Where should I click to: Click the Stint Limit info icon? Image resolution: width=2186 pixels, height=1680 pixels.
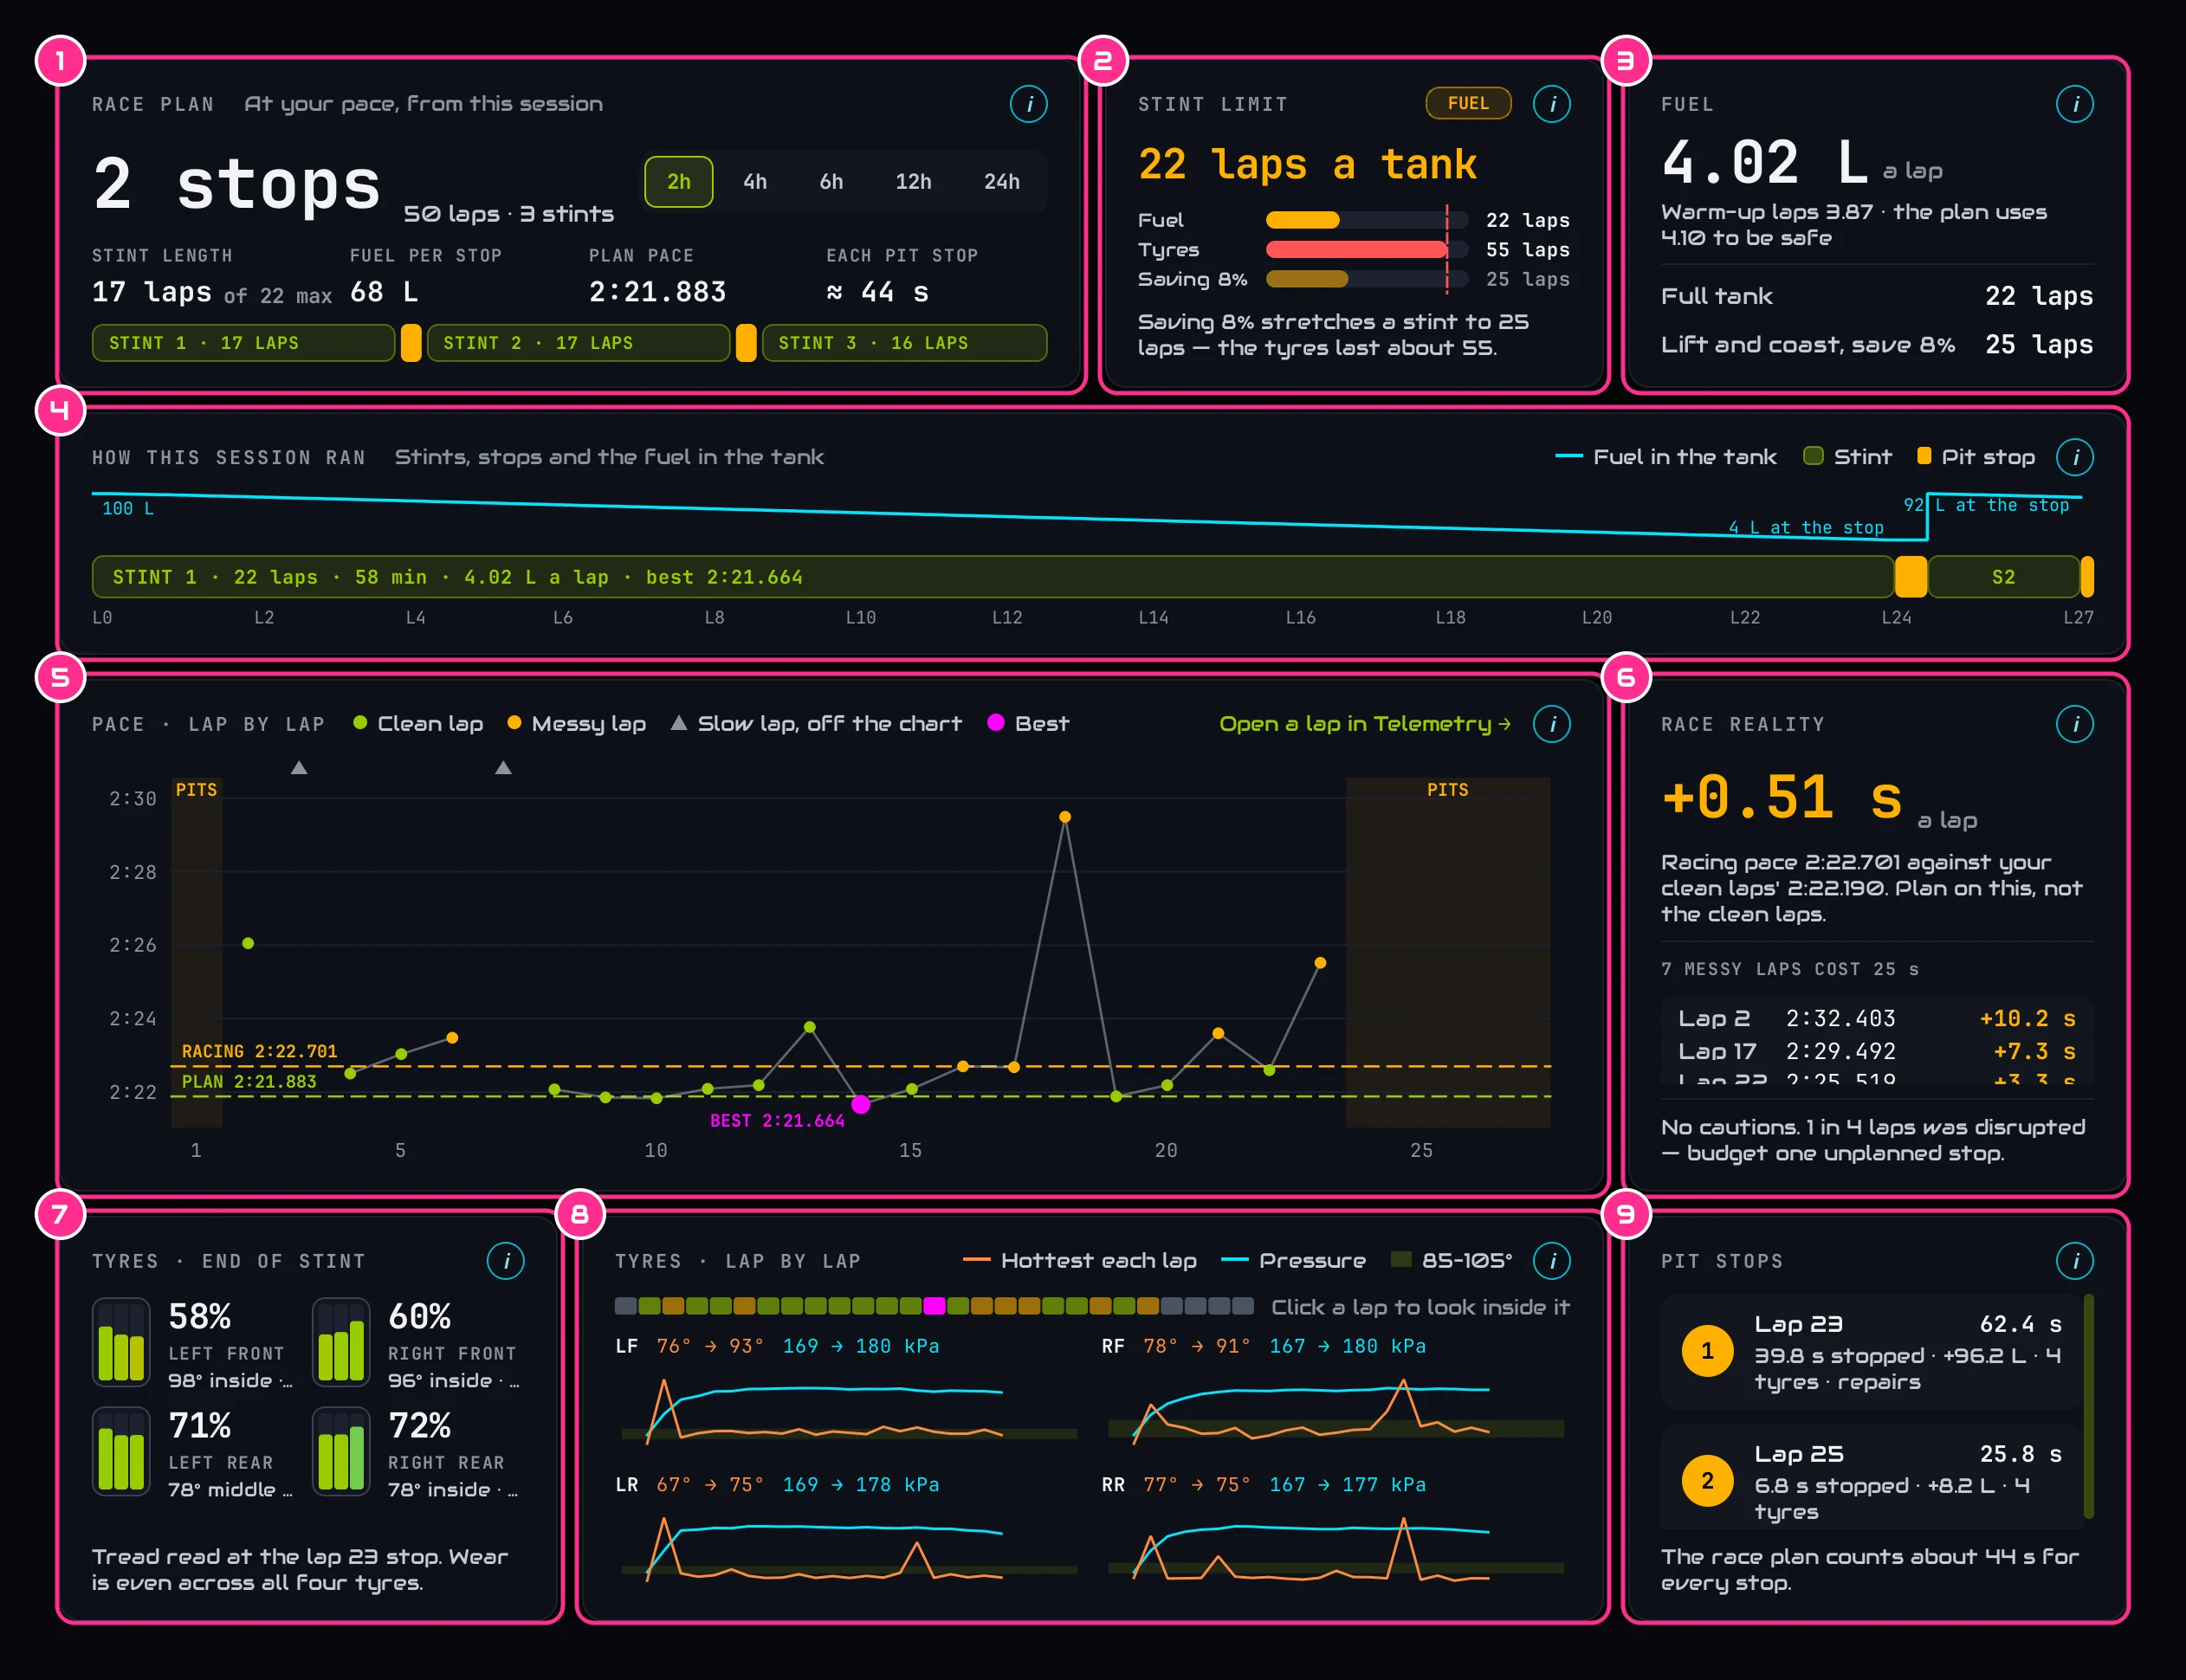coord(1551,104)
